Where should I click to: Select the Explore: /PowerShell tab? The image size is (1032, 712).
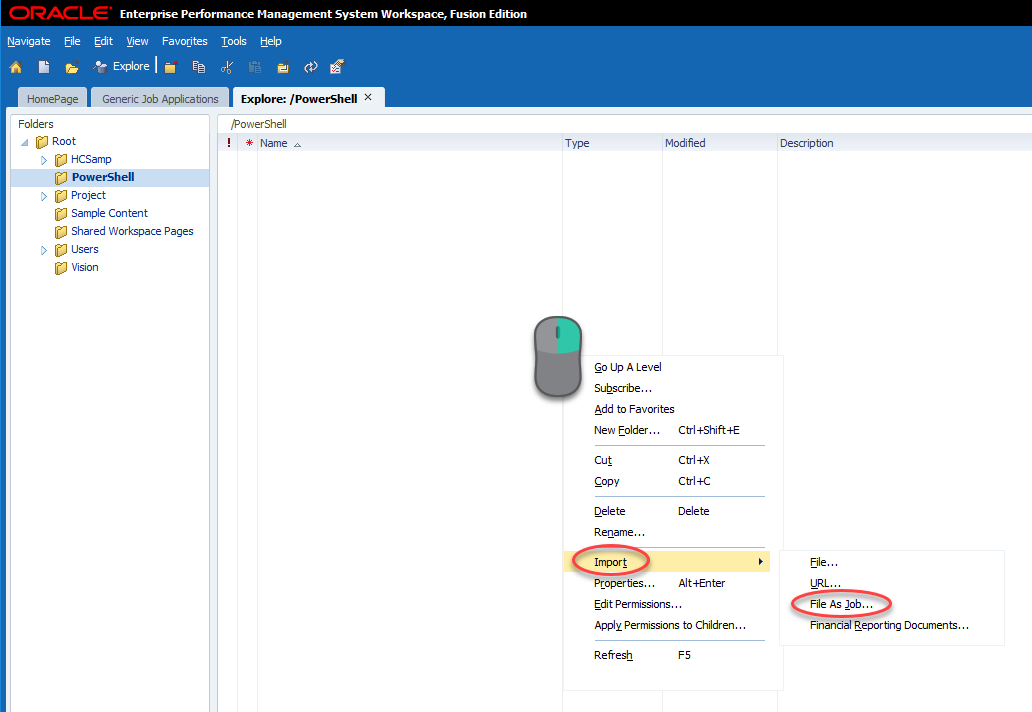(x=299, y=99)
